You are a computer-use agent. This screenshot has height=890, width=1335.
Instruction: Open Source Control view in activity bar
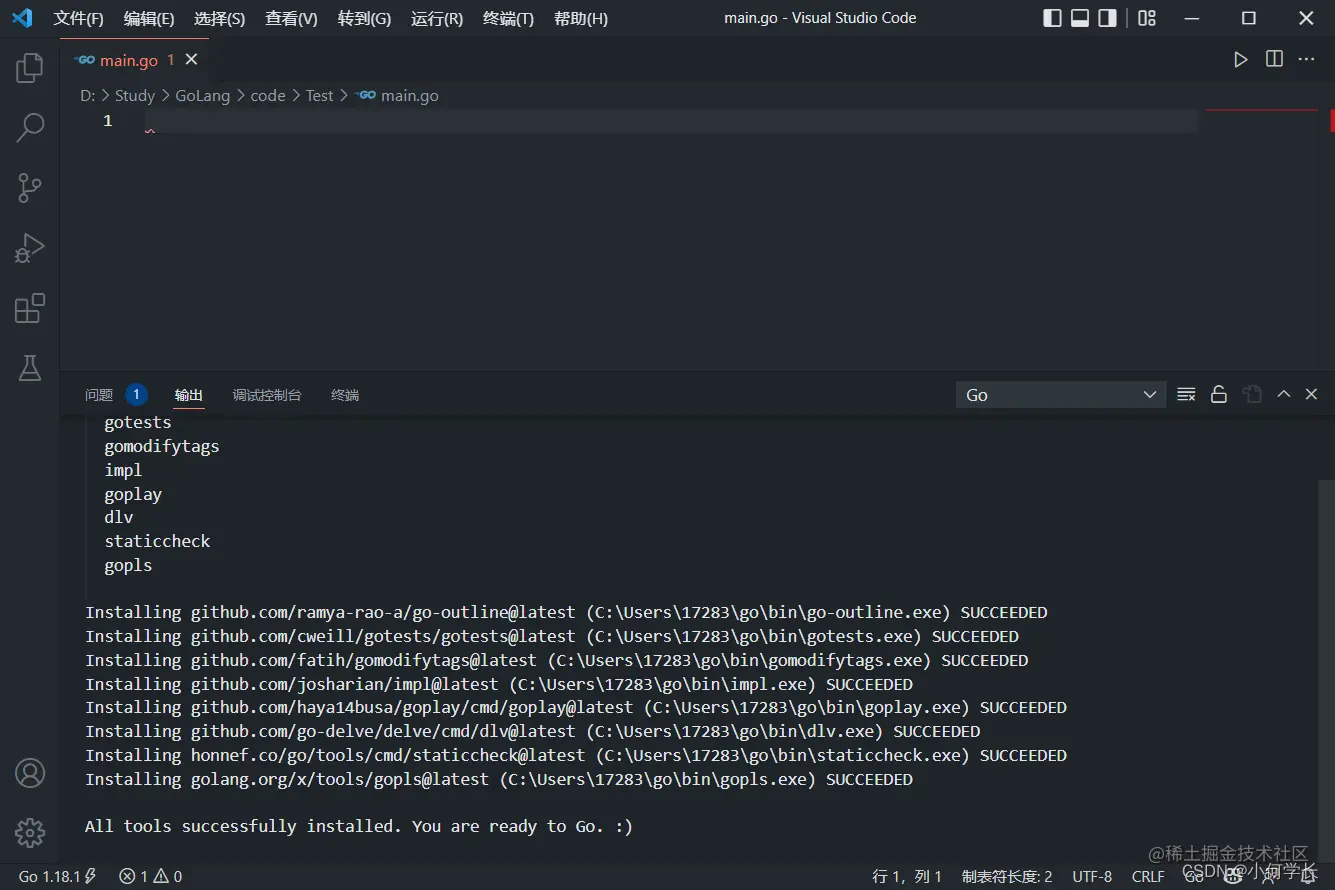pyautogui.click(x=30, y=187)
